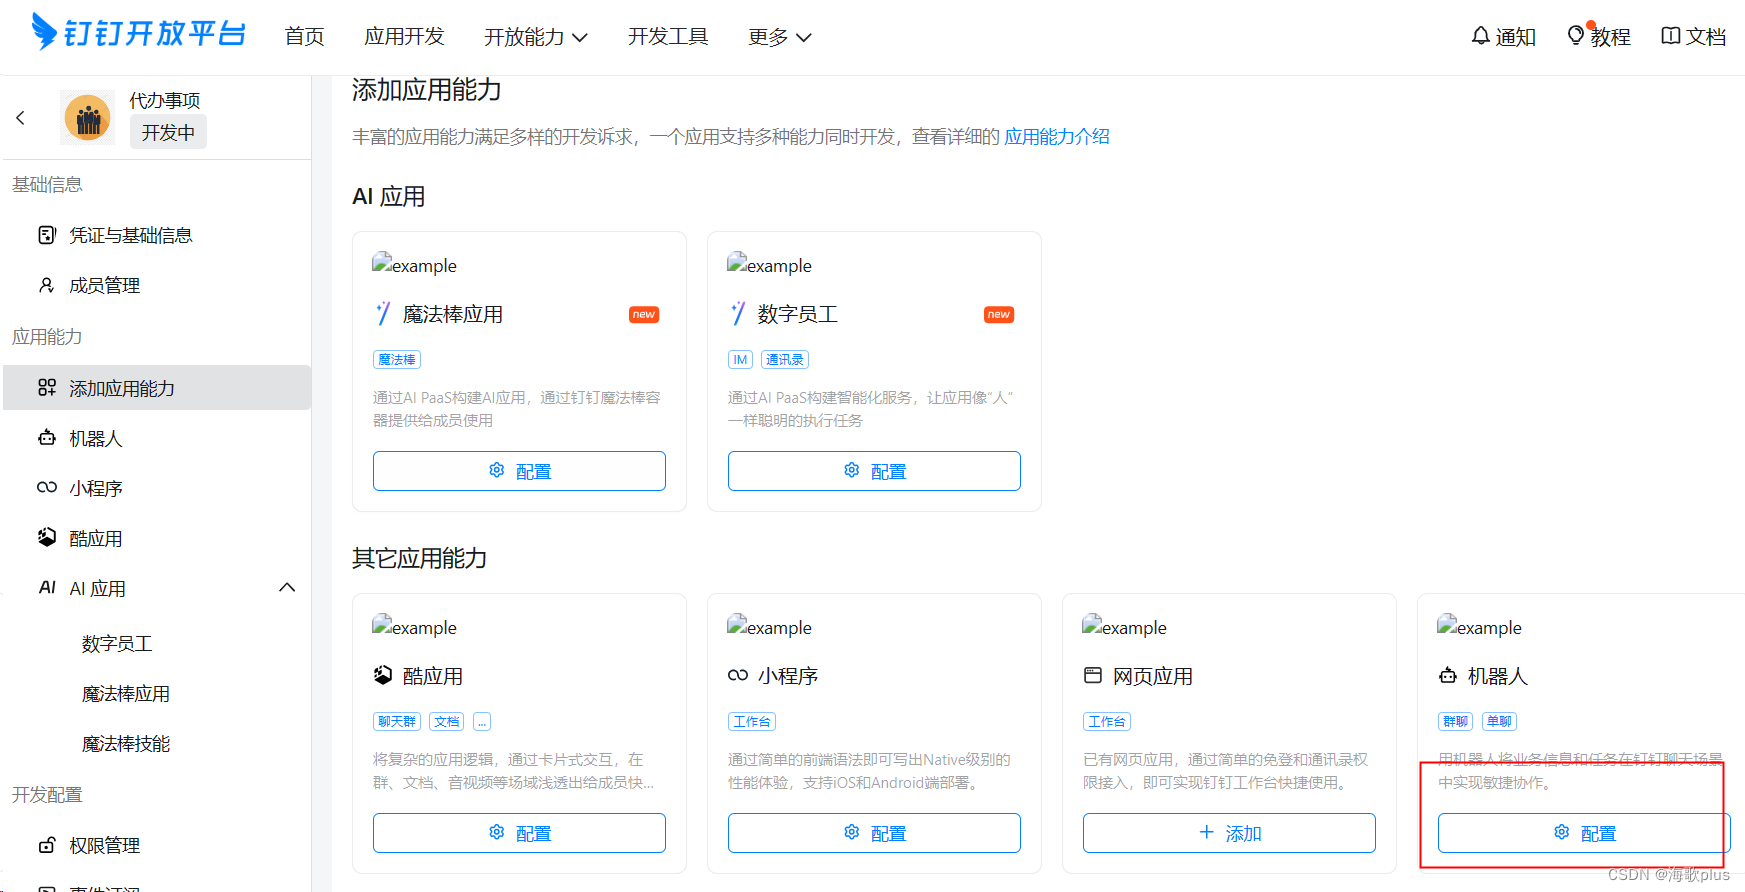Go back using the left arrow
This screenshot has height=892, width=1745.
[20, 118]
